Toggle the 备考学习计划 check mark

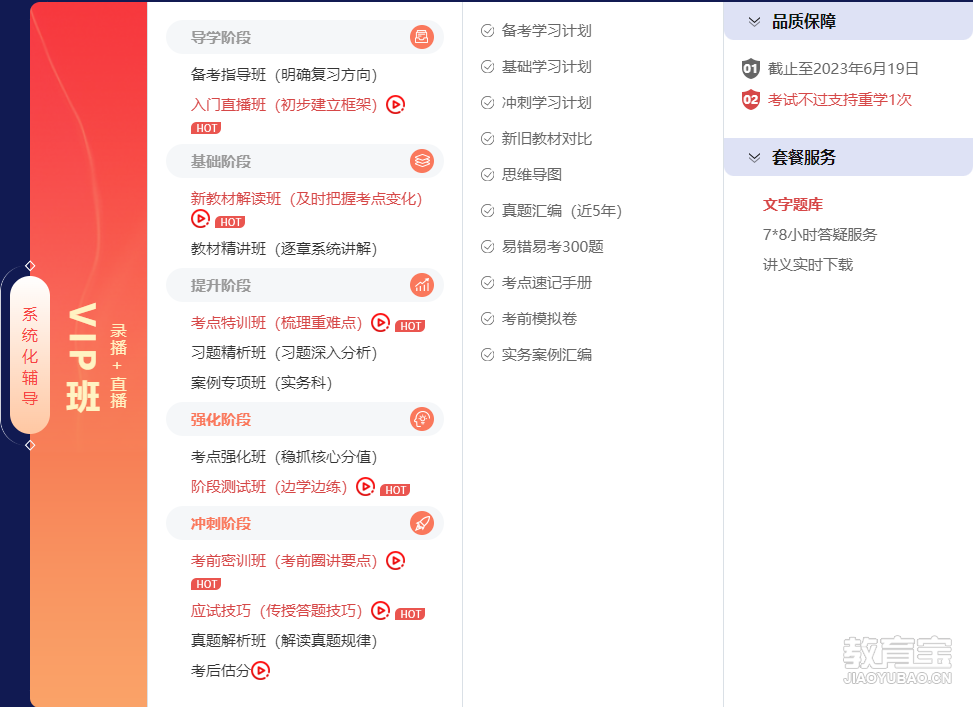click(x=488, y=31)
